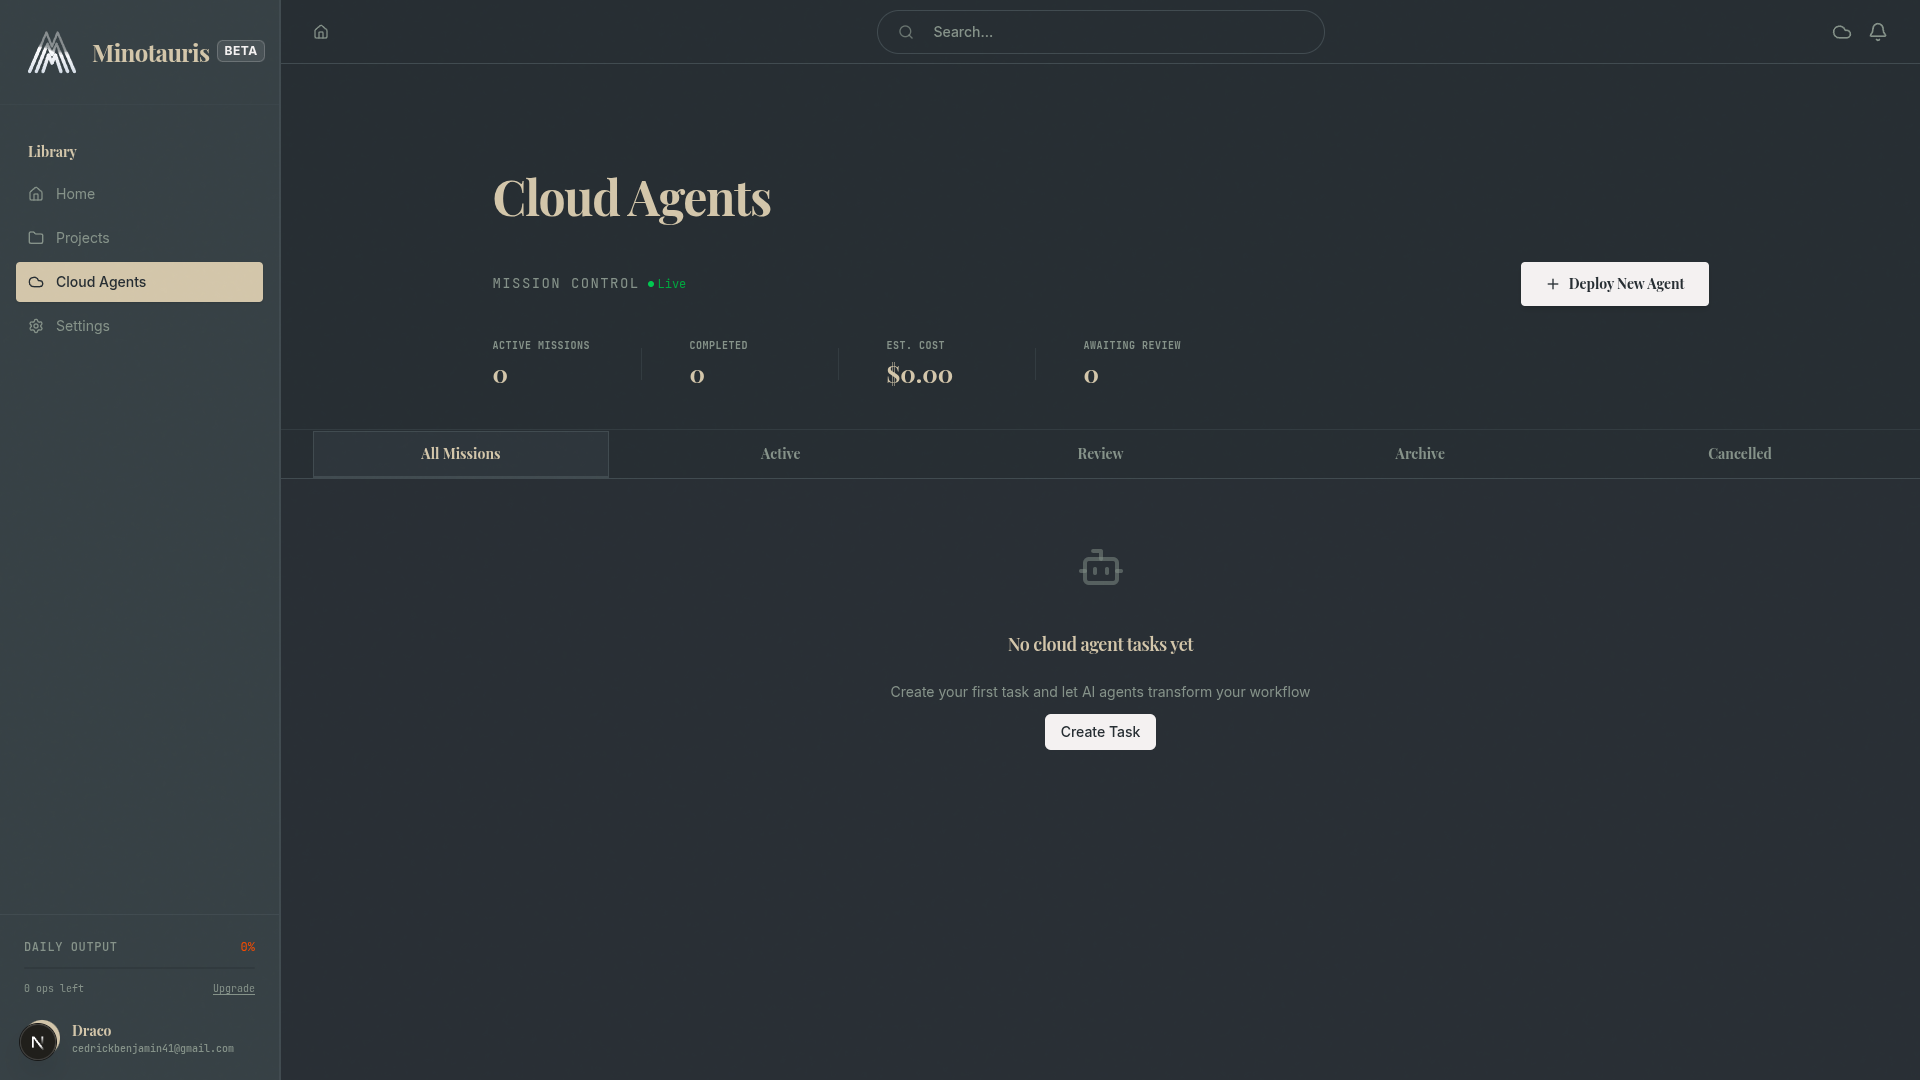Click the Home icon in the sidebar
The width and height of the screenshot is (1920, 1080).
pyautogui.click(x=36, y=194)
